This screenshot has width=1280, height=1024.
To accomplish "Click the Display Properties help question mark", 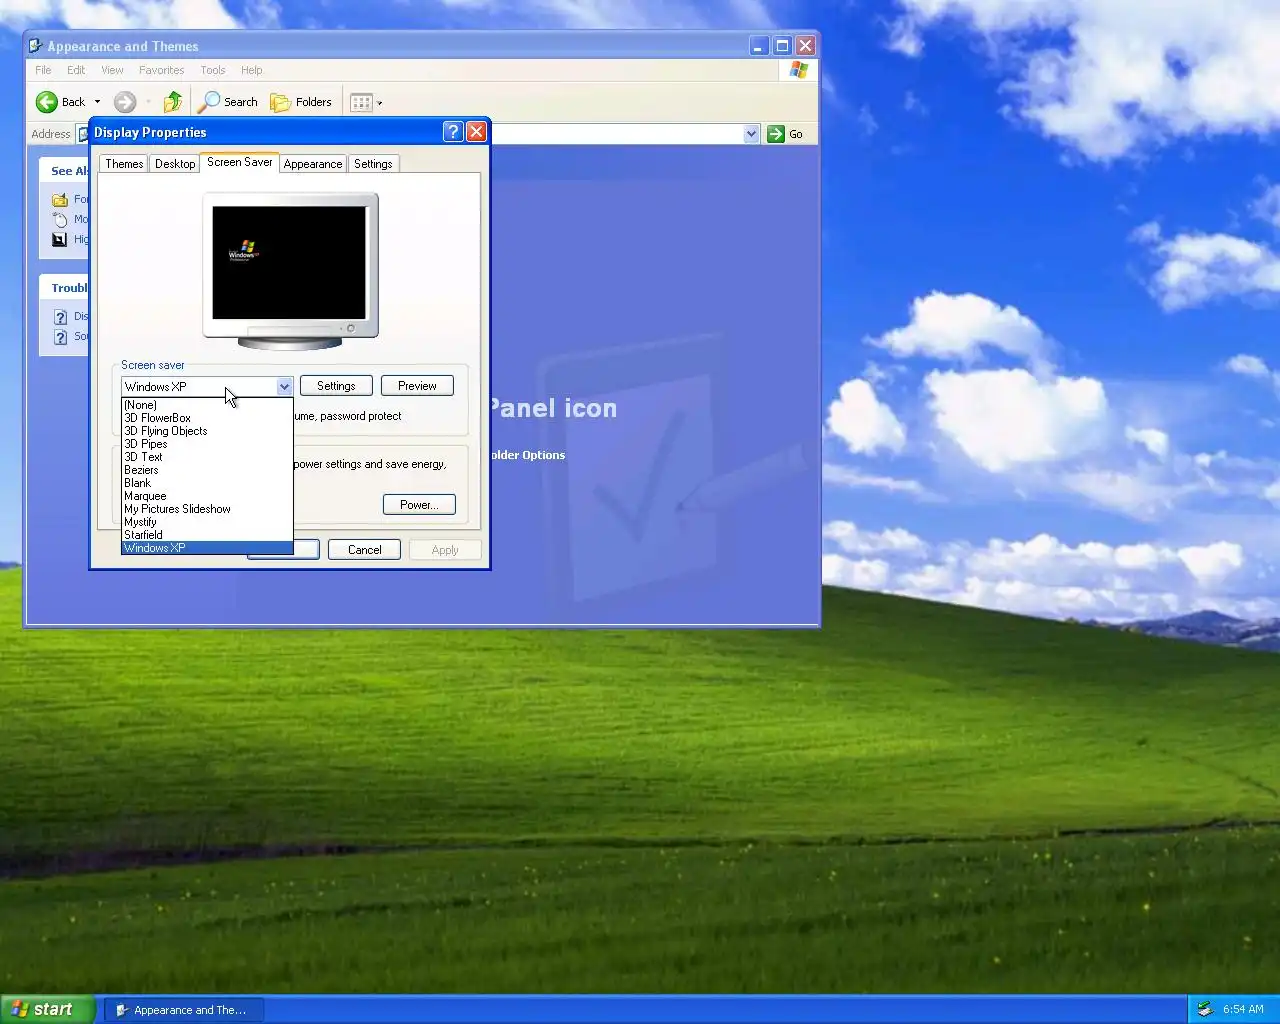I will coord(453,132).
